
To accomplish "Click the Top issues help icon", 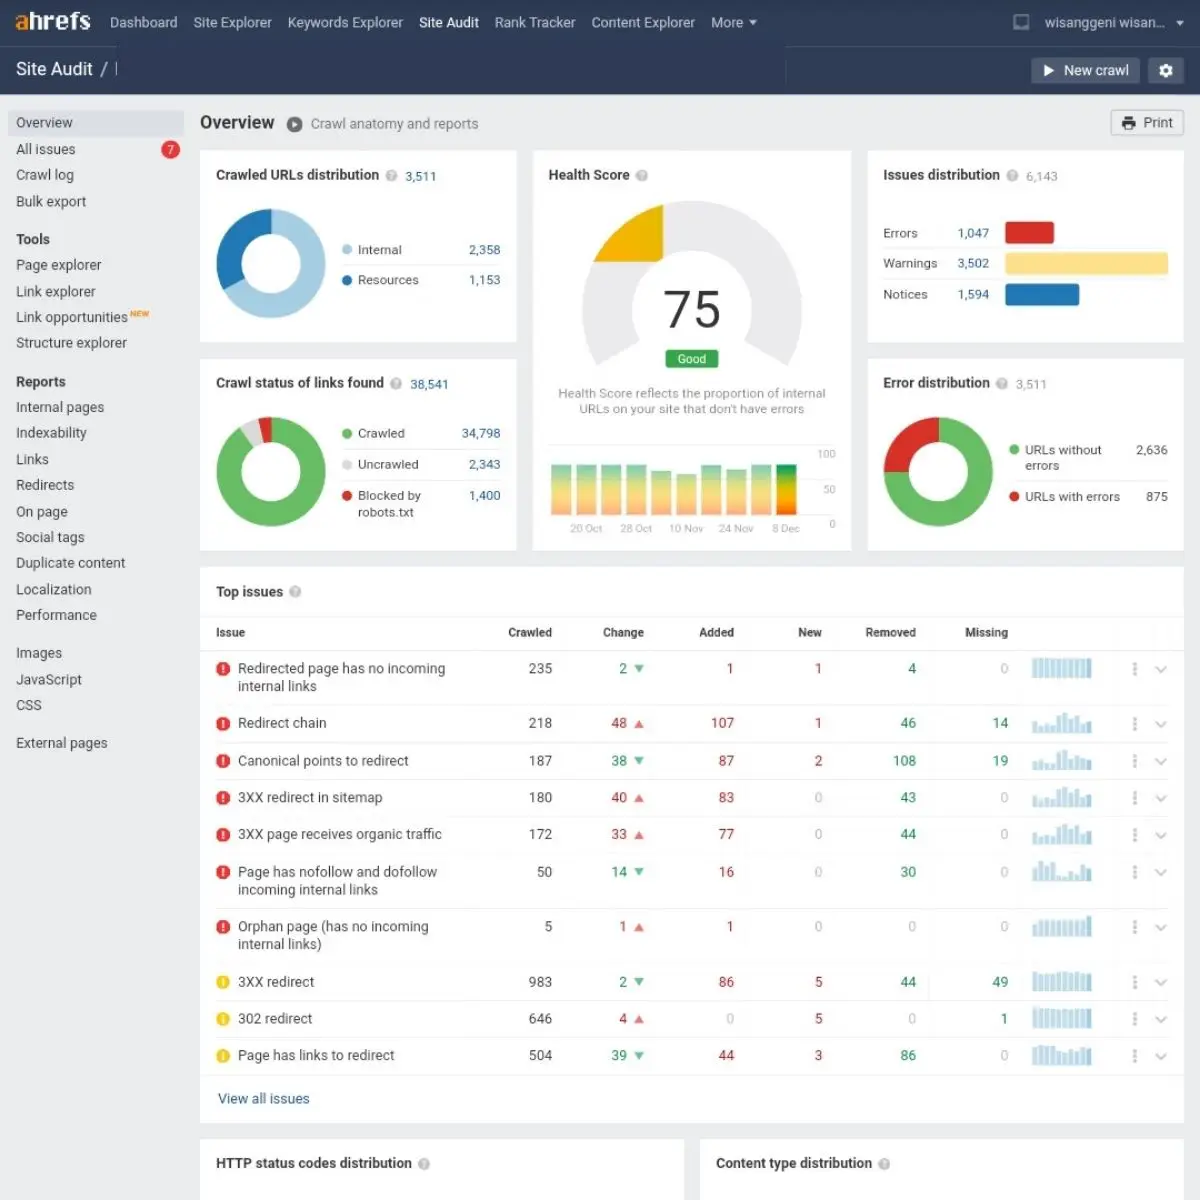I will tap(295, 591).
